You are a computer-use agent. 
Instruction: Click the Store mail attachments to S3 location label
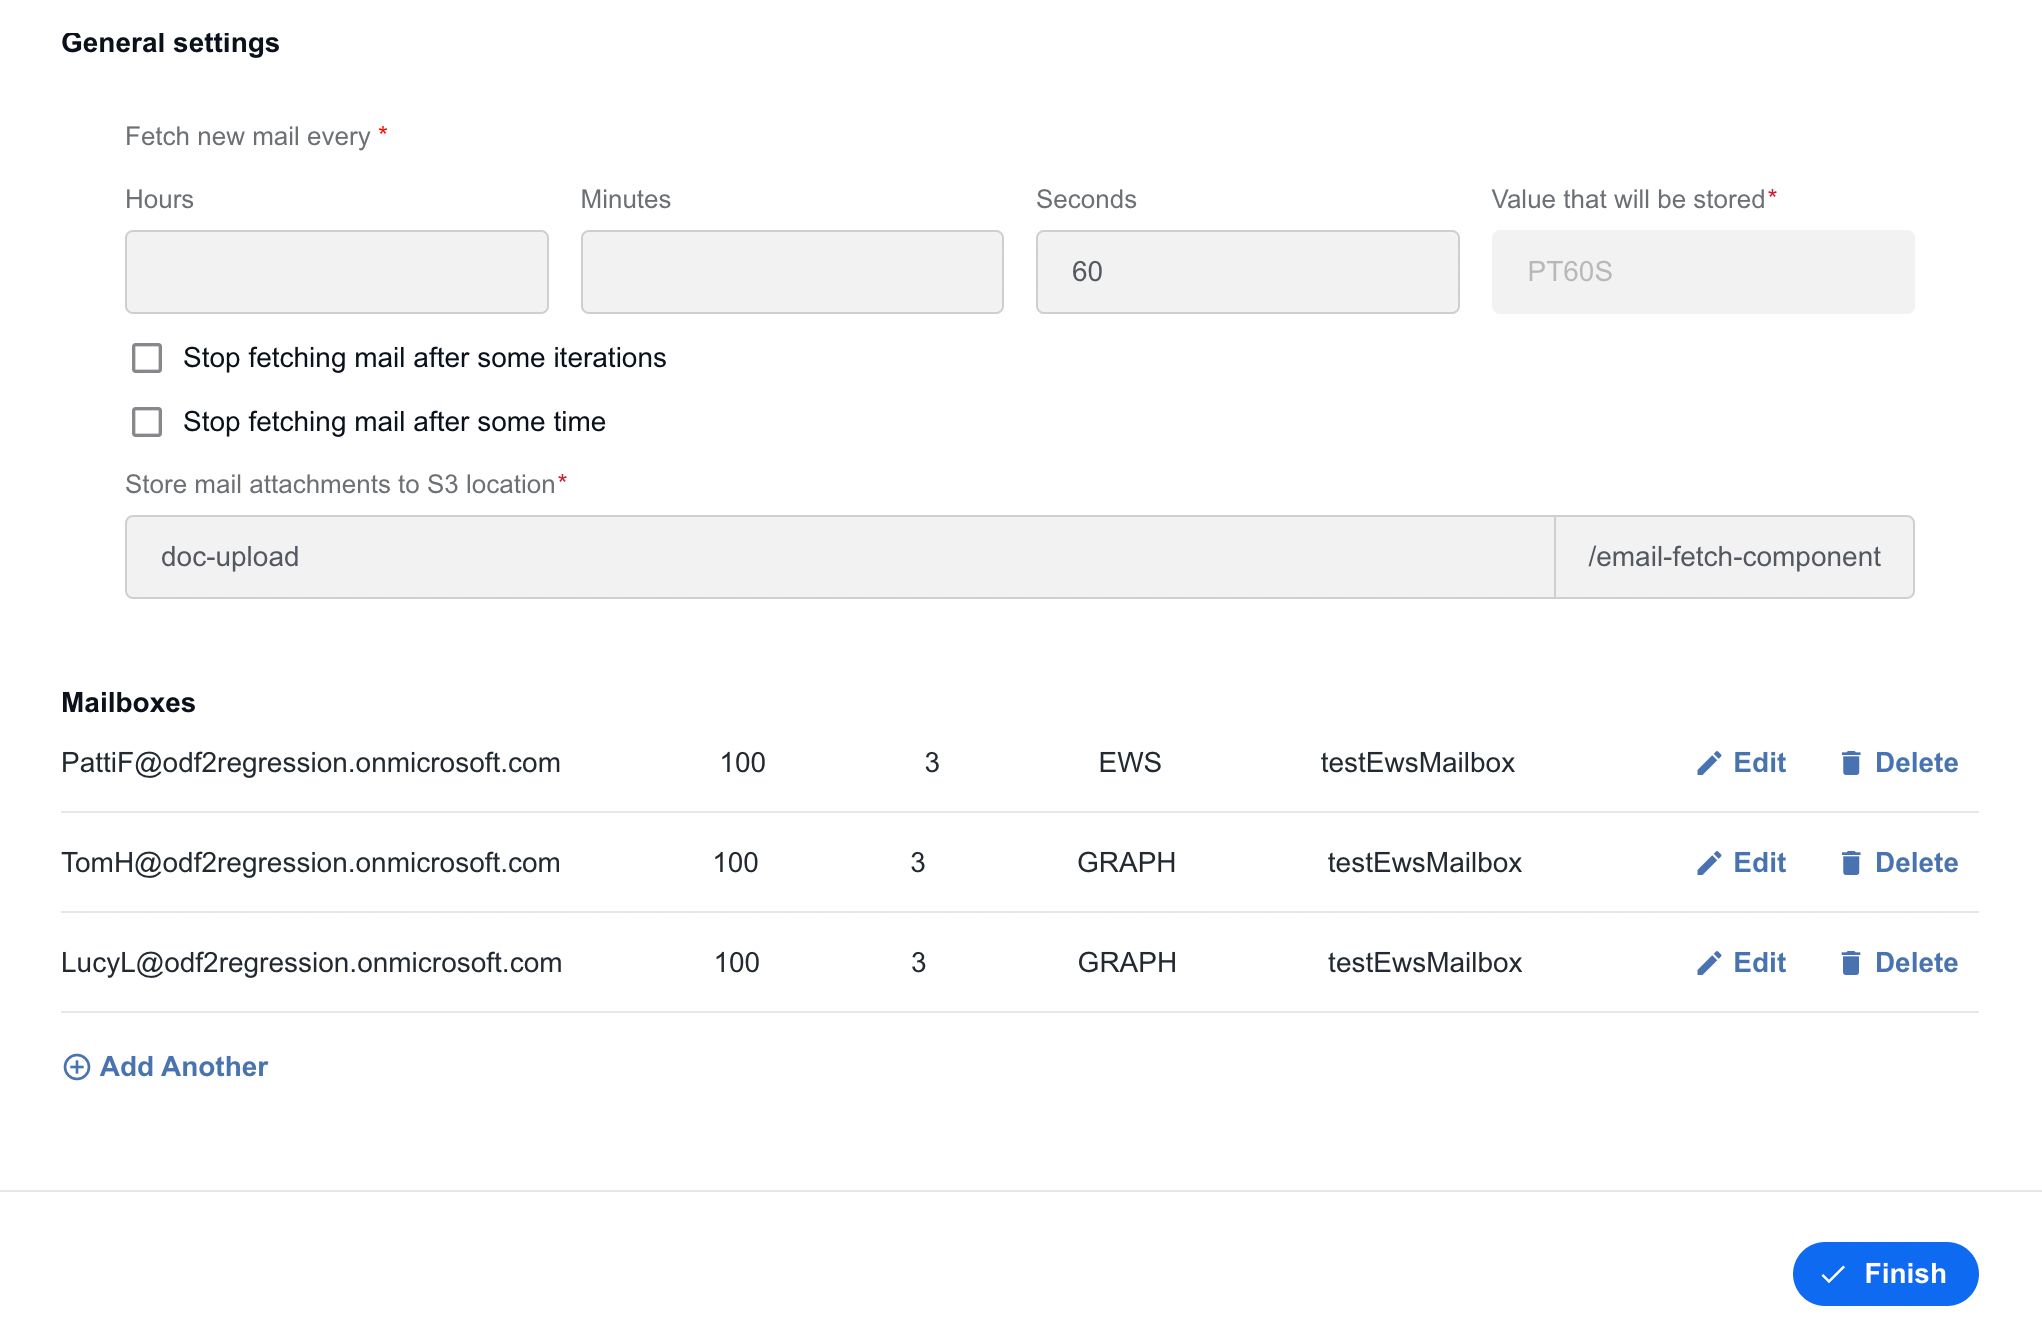340,485
